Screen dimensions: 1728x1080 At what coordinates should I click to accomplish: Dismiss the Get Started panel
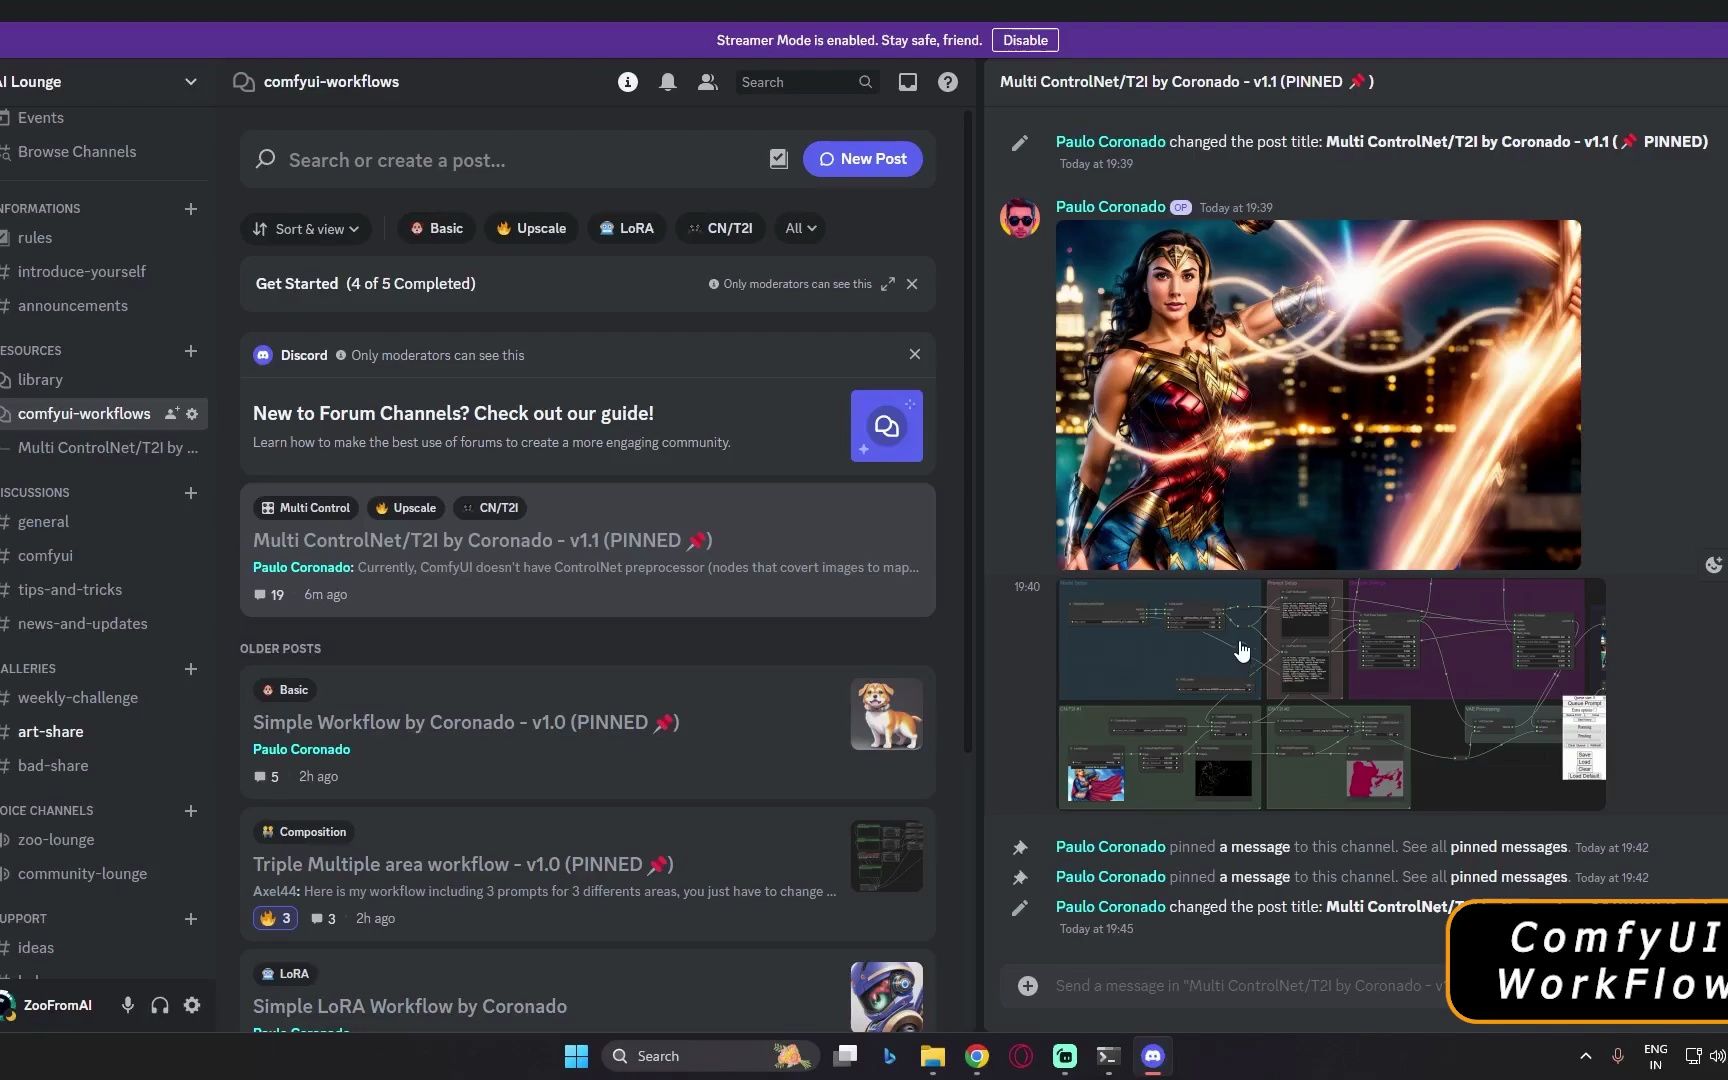(912, 284)
